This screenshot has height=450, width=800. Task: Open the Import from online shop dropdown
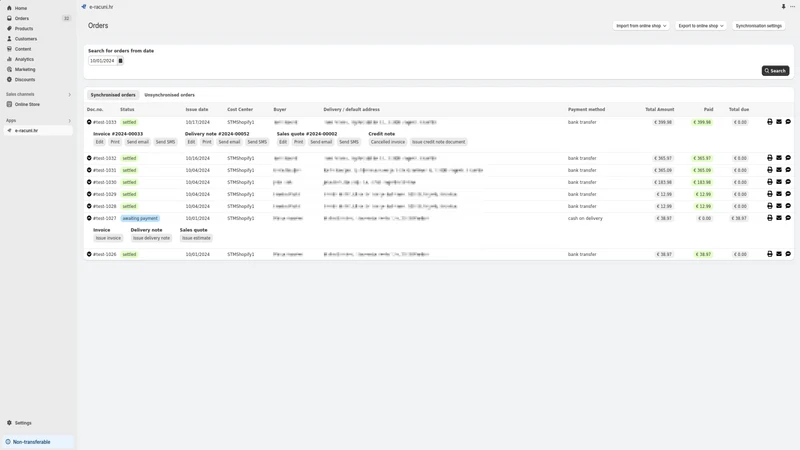(641, 26)
